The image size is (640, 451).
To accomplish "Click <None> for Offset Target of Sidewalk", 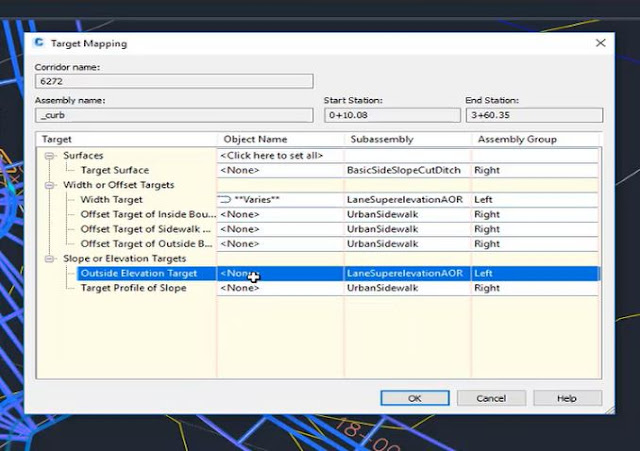I will pos(280,229).
